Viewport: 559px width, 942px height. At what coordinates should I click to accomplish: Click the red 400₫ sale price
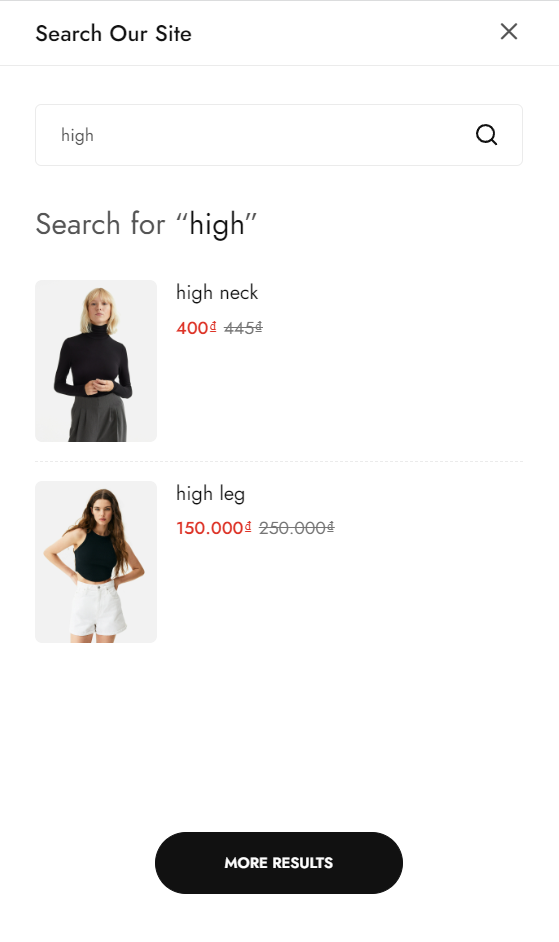point(196,328)
